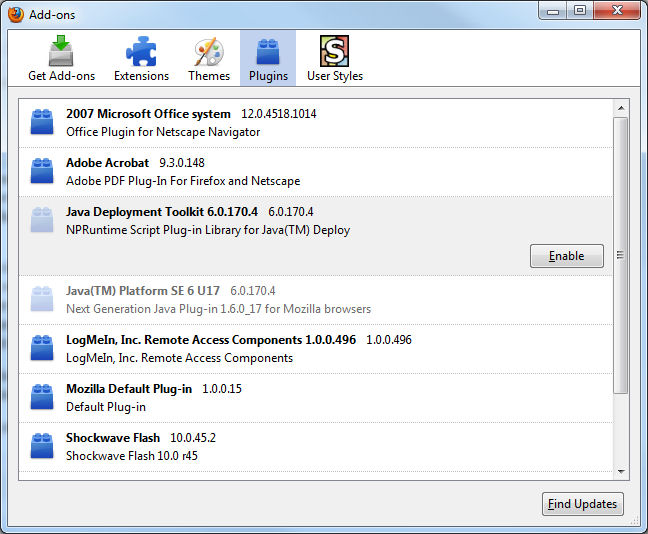Screen dimensions: 648x534
Task: Click version number 1.0.0.15
Action: [x=222, y=389]
